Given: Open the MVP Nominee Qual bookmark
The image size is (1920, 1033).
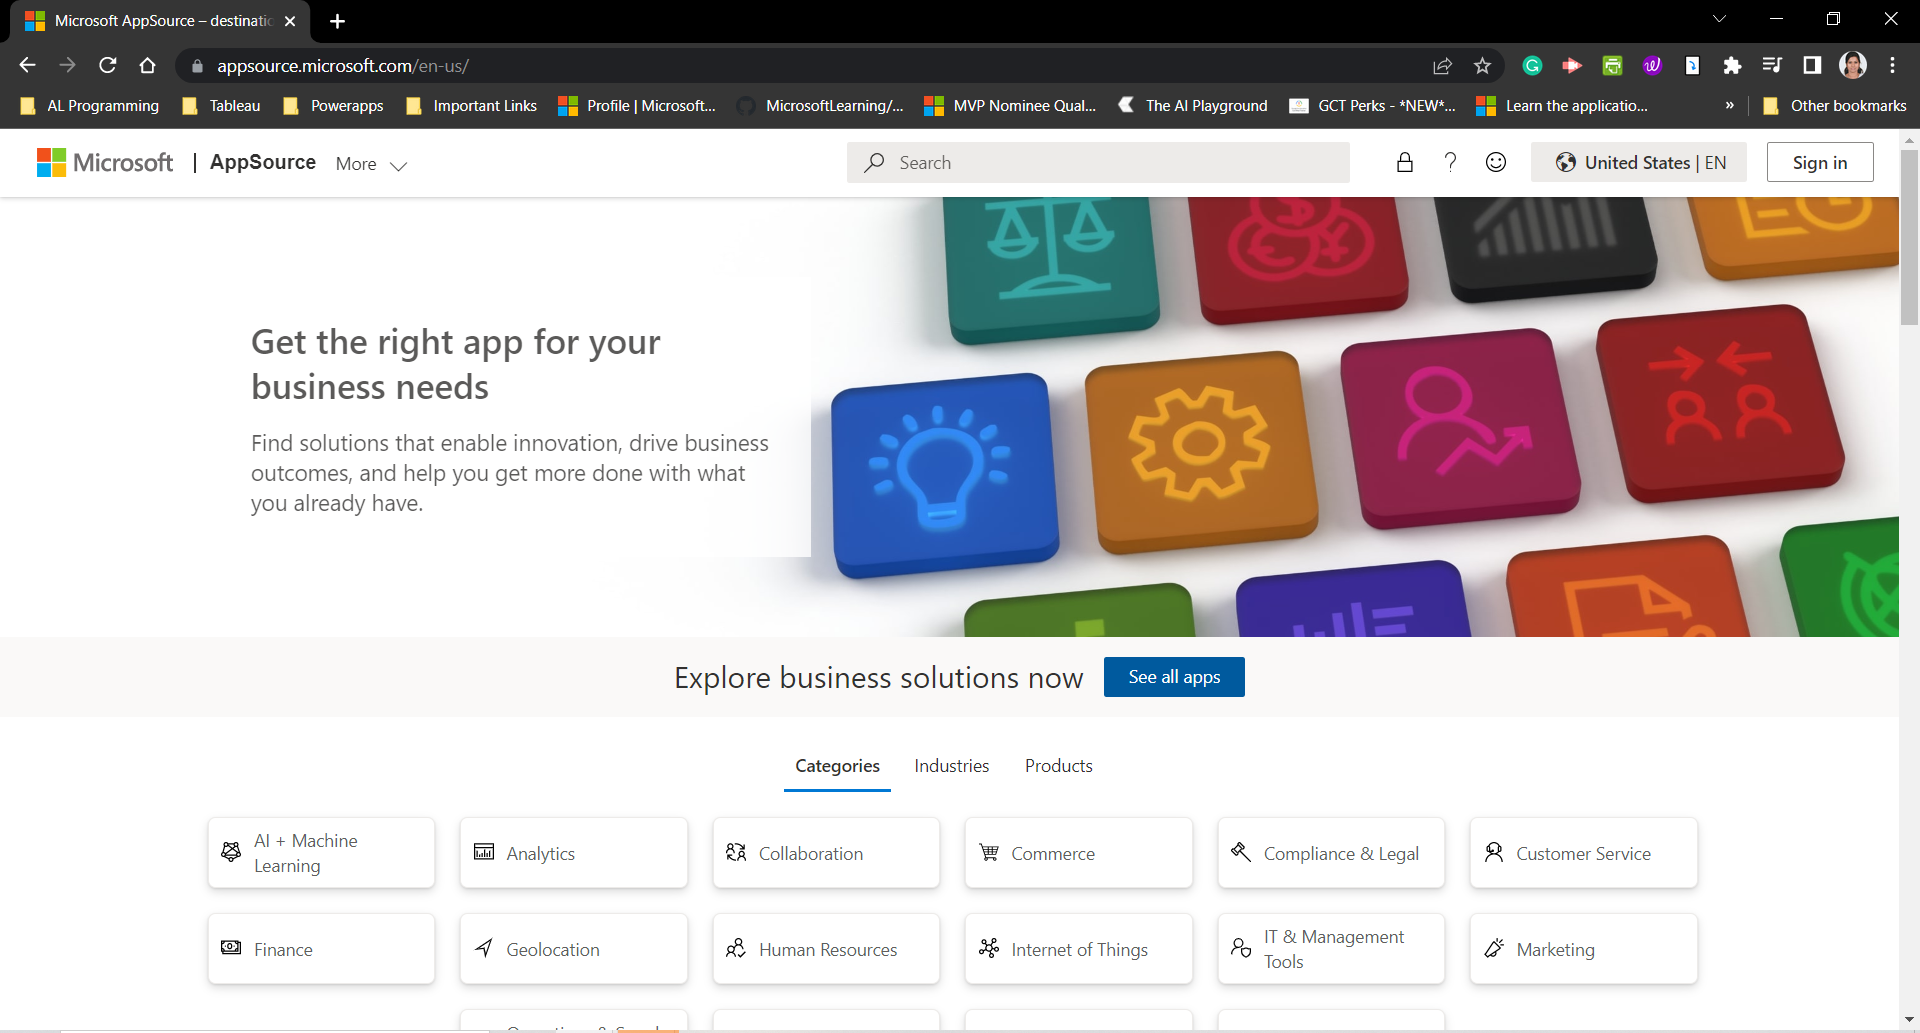Looking at the screenshot, I should pos(1010,105).
